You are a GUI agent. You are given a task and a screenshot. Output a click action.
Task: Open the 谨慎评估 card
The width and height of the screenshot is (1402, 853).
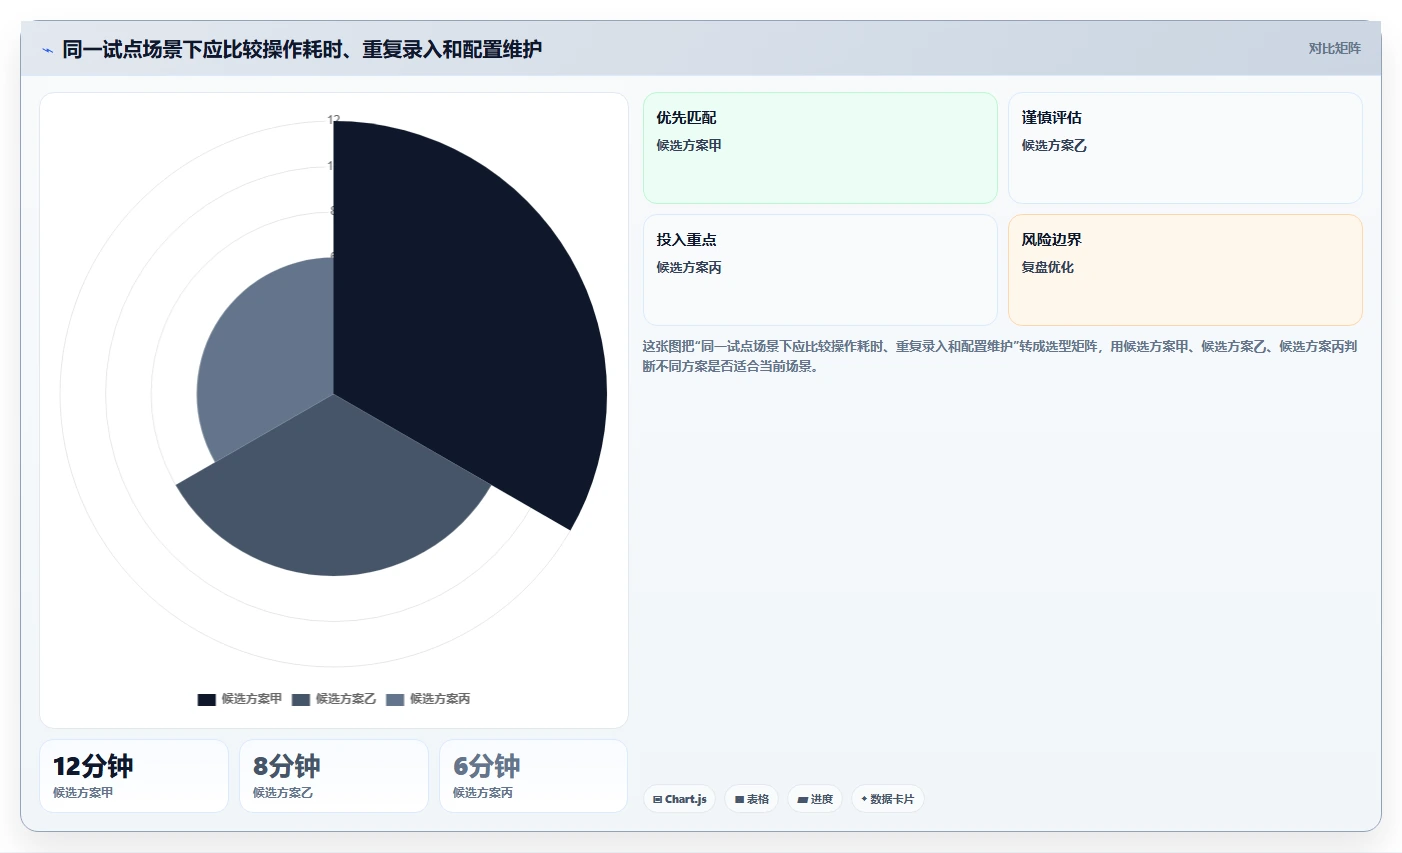coord(1185,148)
